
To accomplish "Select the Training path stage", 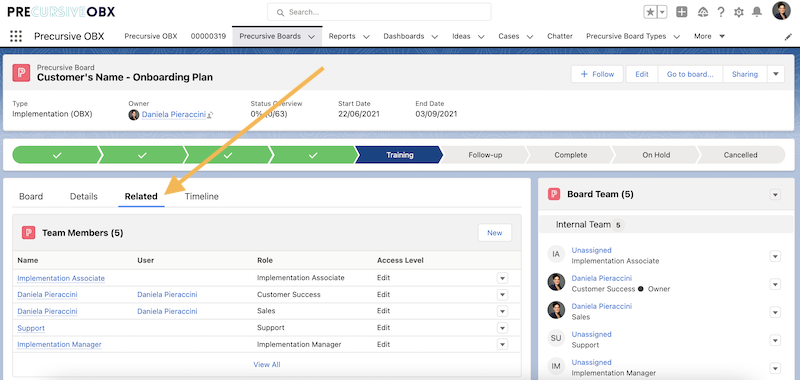I will click(399, 155).
